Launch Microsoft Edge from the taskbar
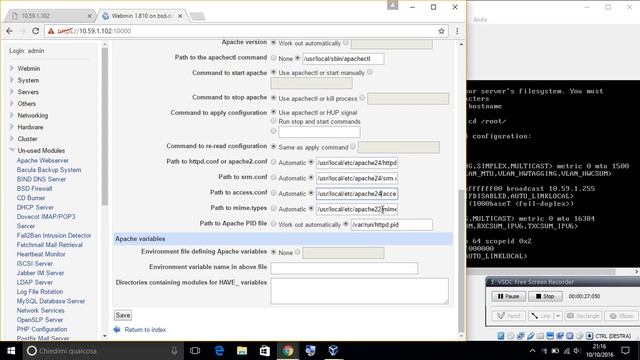 click(219, 351)
